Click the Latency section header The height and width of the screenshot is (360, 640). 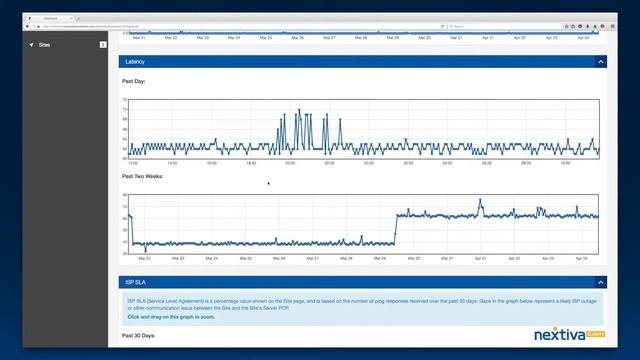click(362, 62)
